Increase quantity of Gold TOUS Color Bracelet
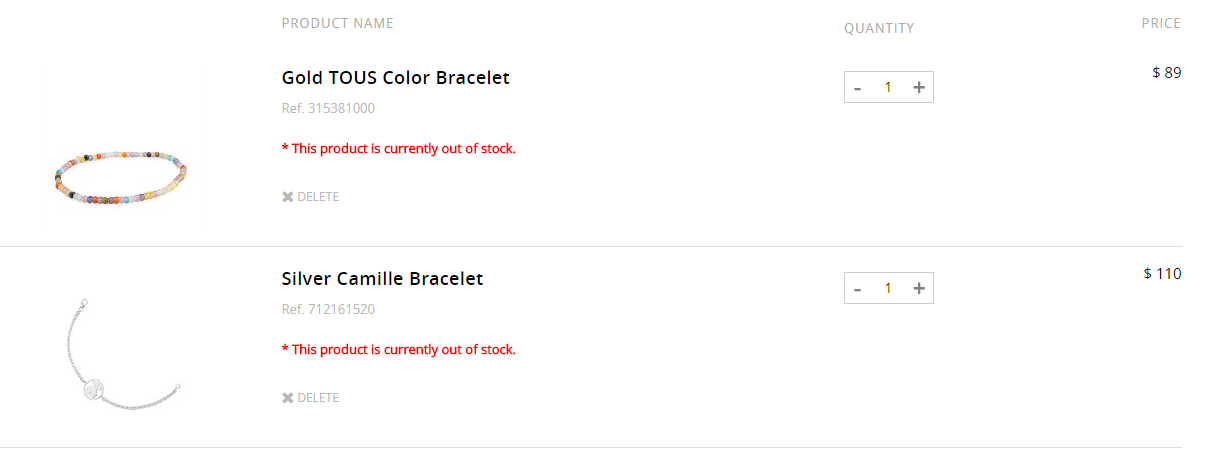Image resolution: width=1205 pixels, height=452 pixels. point(919,88)
